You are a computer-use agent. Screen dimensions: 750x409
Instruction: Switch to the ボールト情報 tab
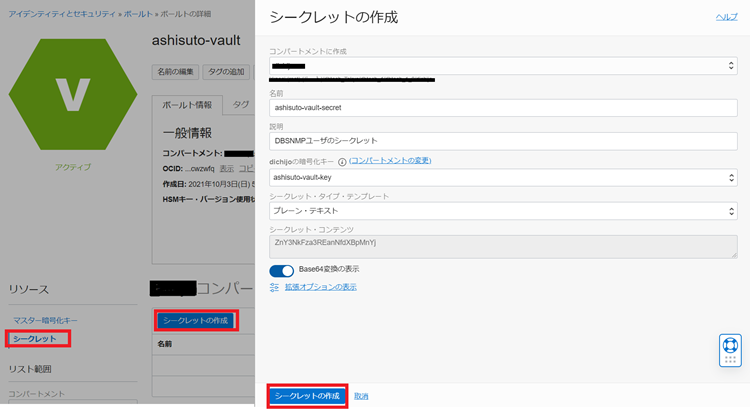[187, 105]
